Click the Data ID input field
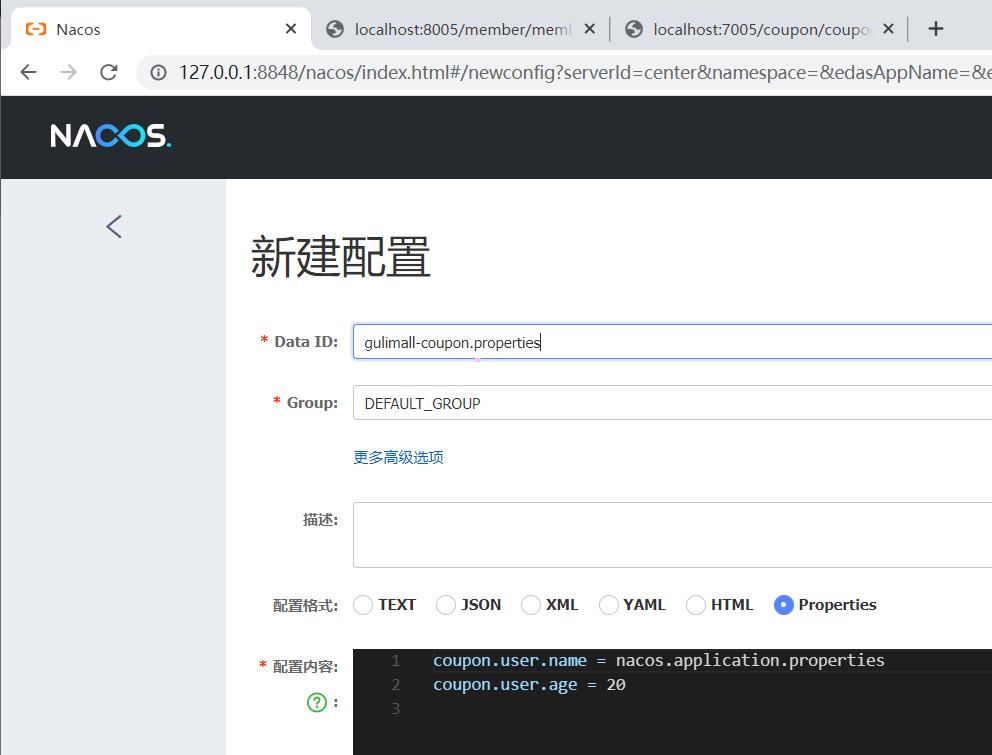Screen dimensions: 992x755 [x=672, y=342]
